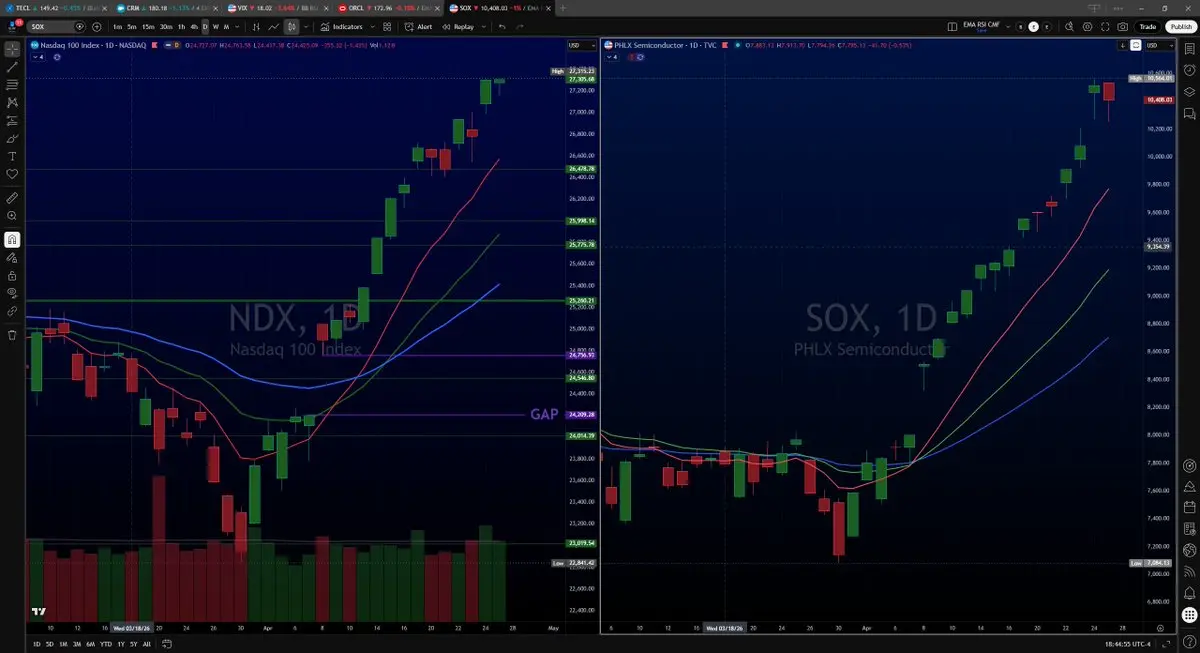Undo the last chart action
Viewport: 1200px width, 653px height.
pos(502,26)
